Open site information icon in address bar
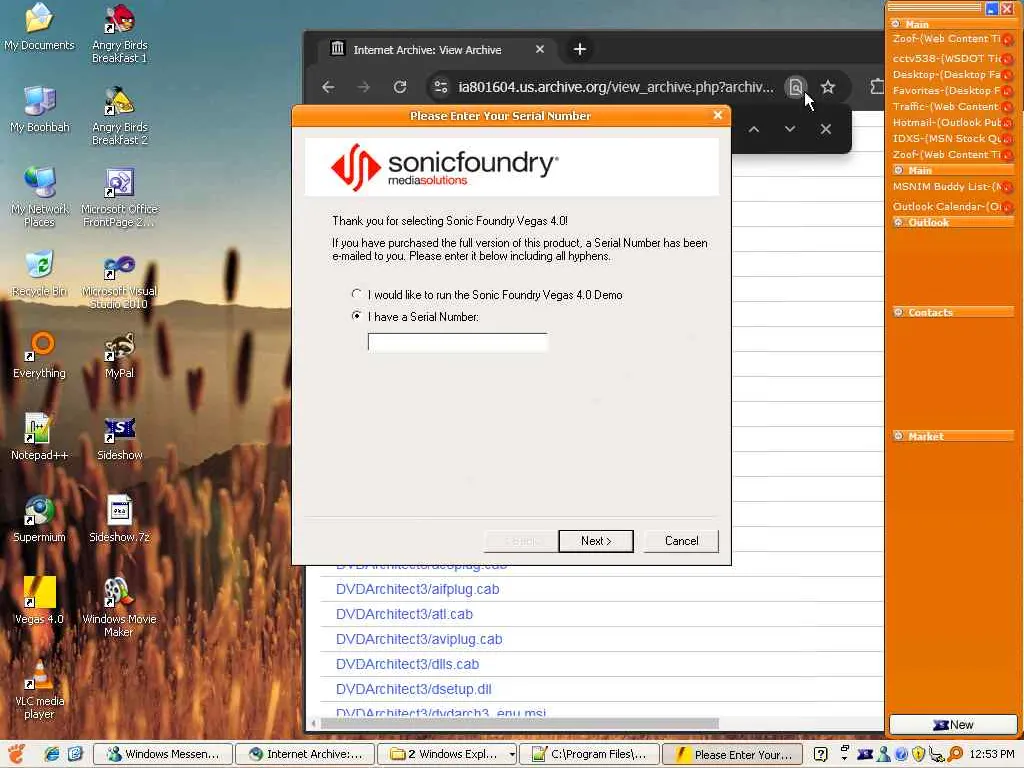Image resolution: width=1024 pixels, height=768 pixels. coord(441,87)
